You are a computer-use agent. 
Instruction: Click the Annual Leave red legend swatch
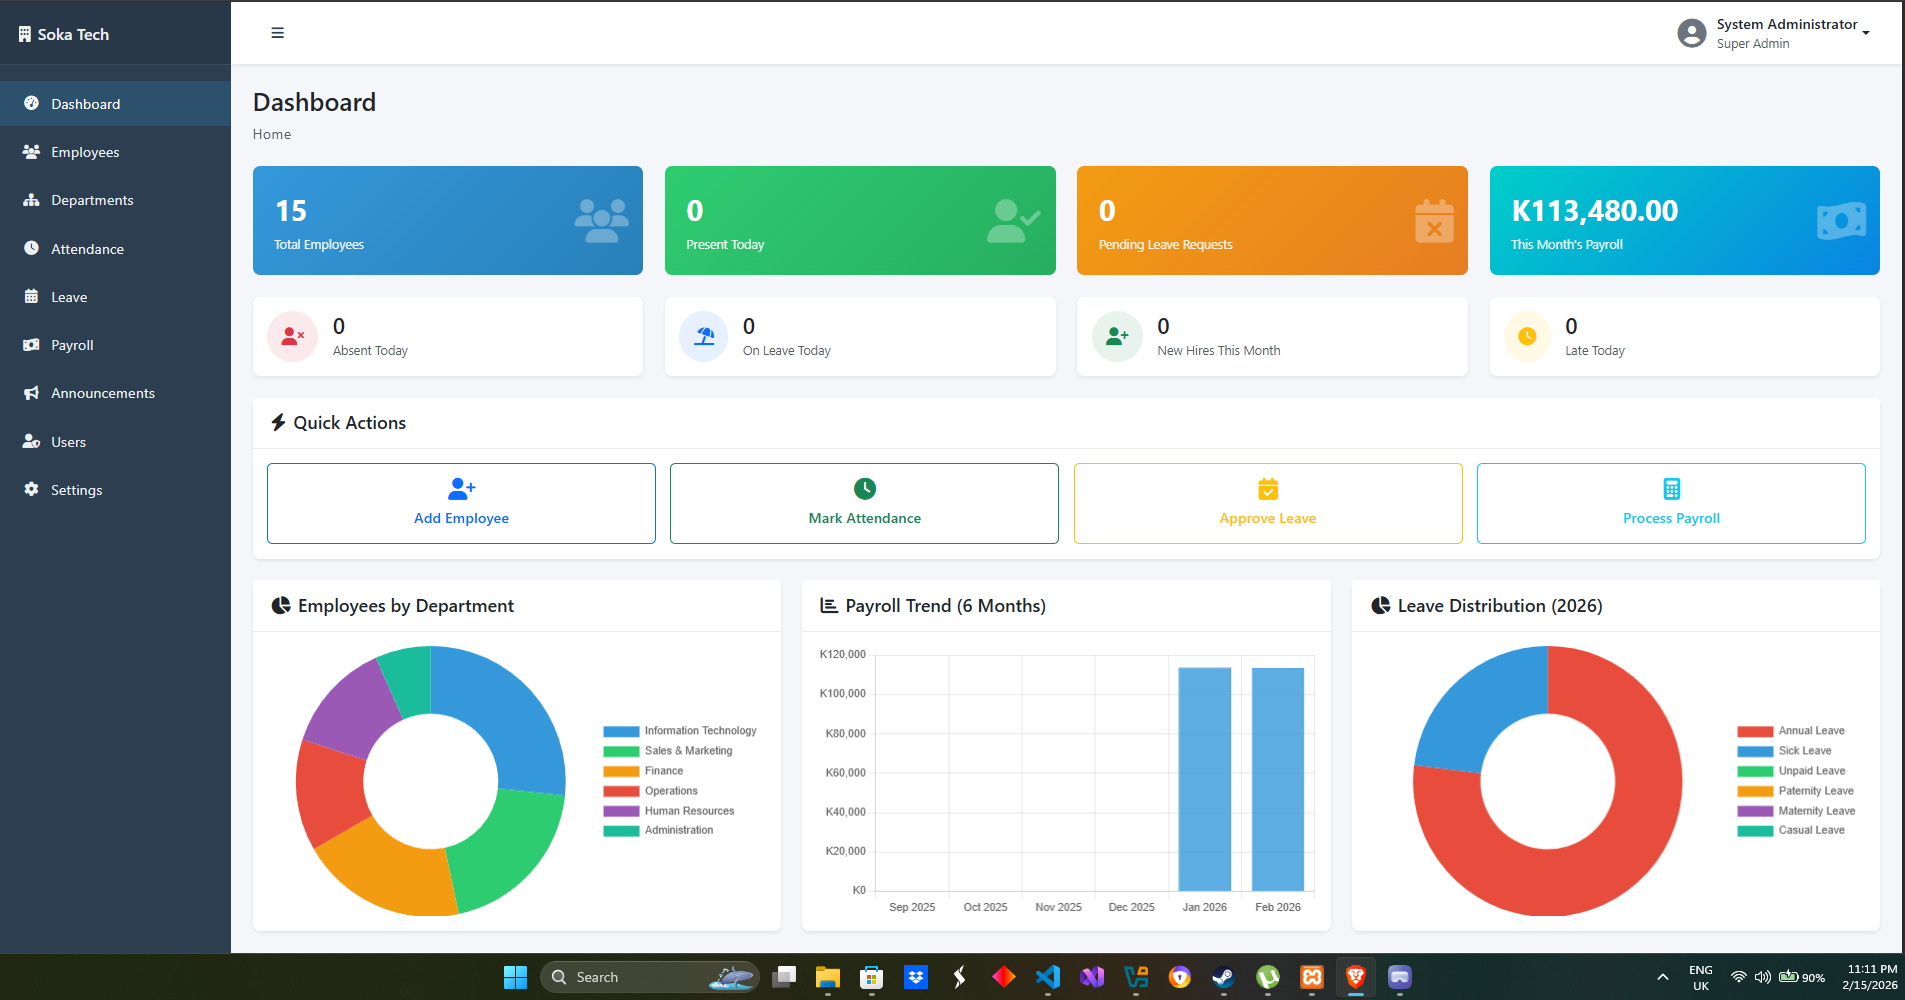pos(1756,730)
